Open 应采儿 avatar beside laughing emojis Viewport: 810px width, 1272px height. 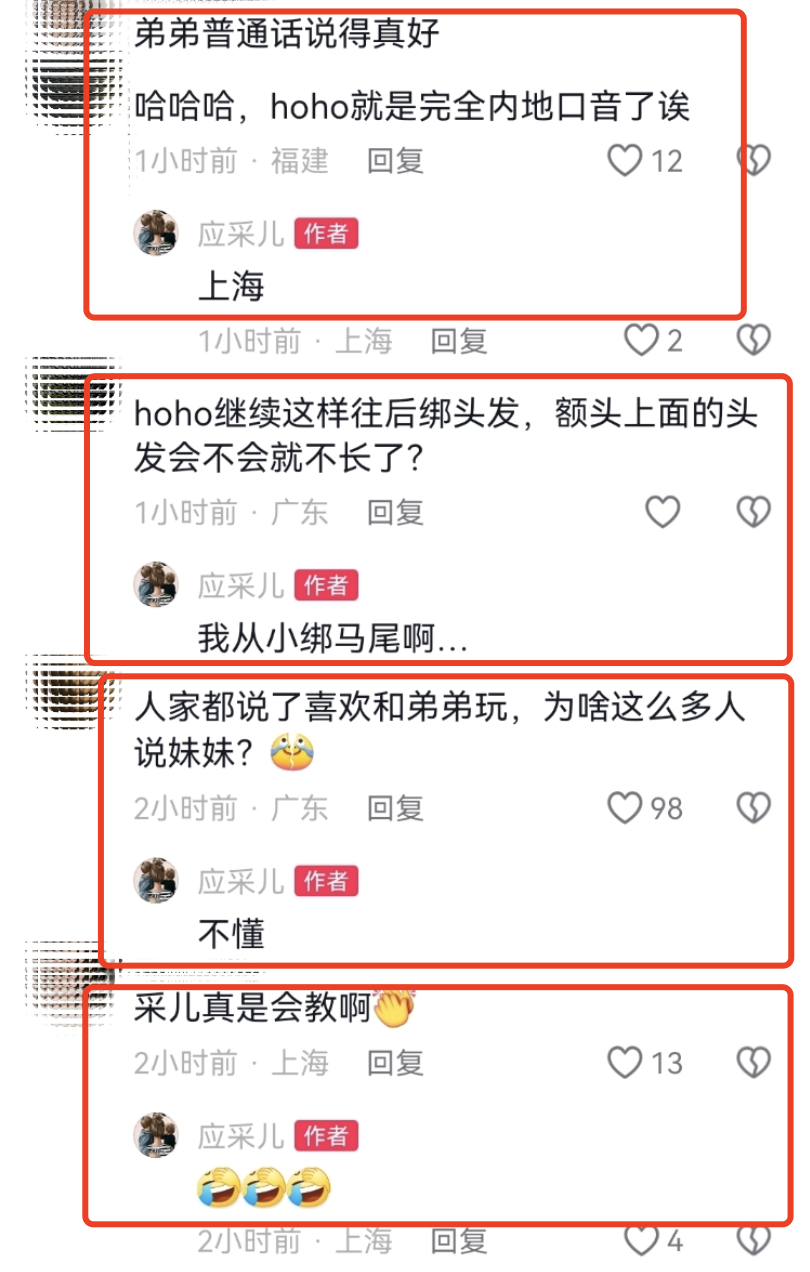pyautogui.click(x=156, y=1135)
